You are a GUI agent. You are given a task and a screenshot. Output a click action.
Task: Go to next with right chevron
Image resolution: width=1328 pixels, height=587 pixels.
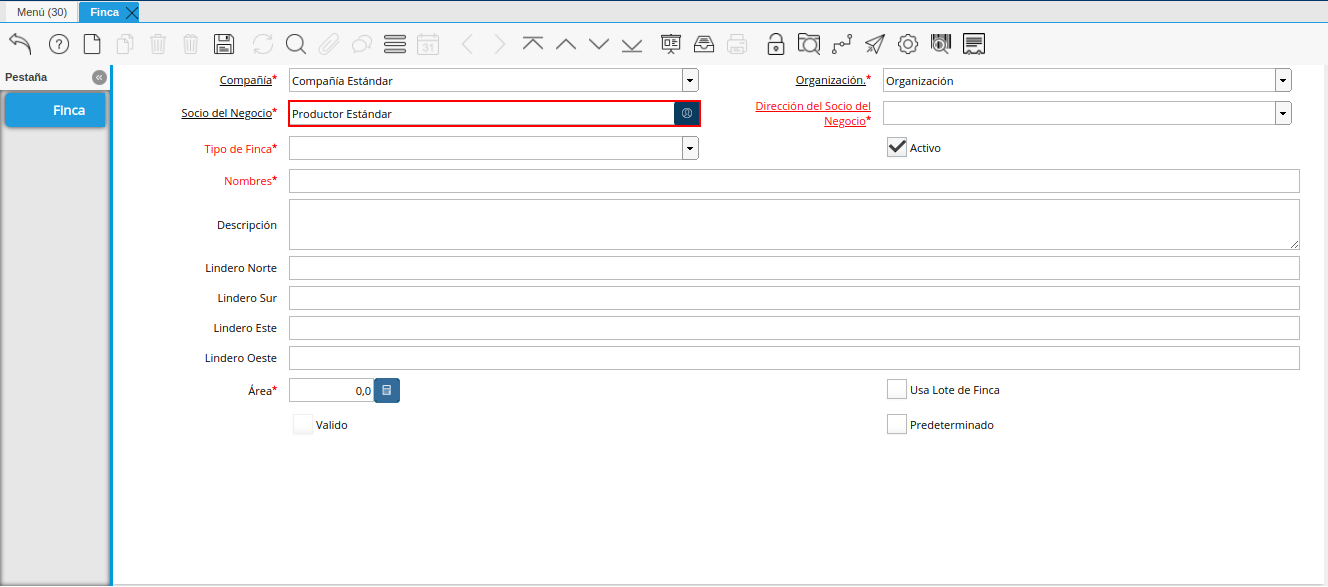pyautogui.click(x=500, y=44)
